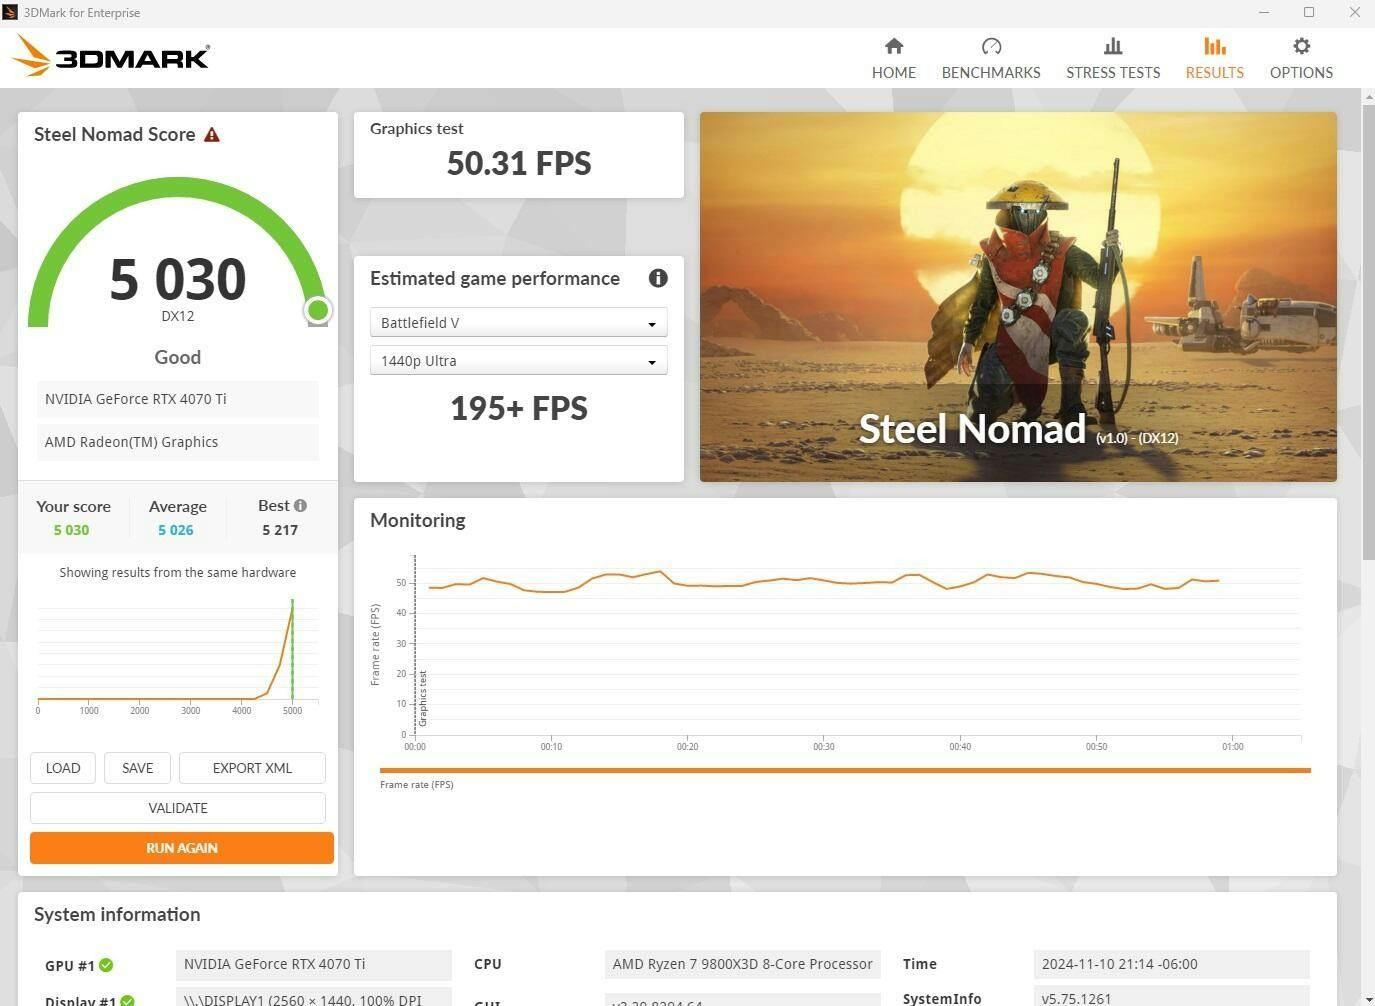The width and height of the screenshot is (1375, 1006).
Task: Click the BENCHMARKS menu label
Action: [991, 72]
